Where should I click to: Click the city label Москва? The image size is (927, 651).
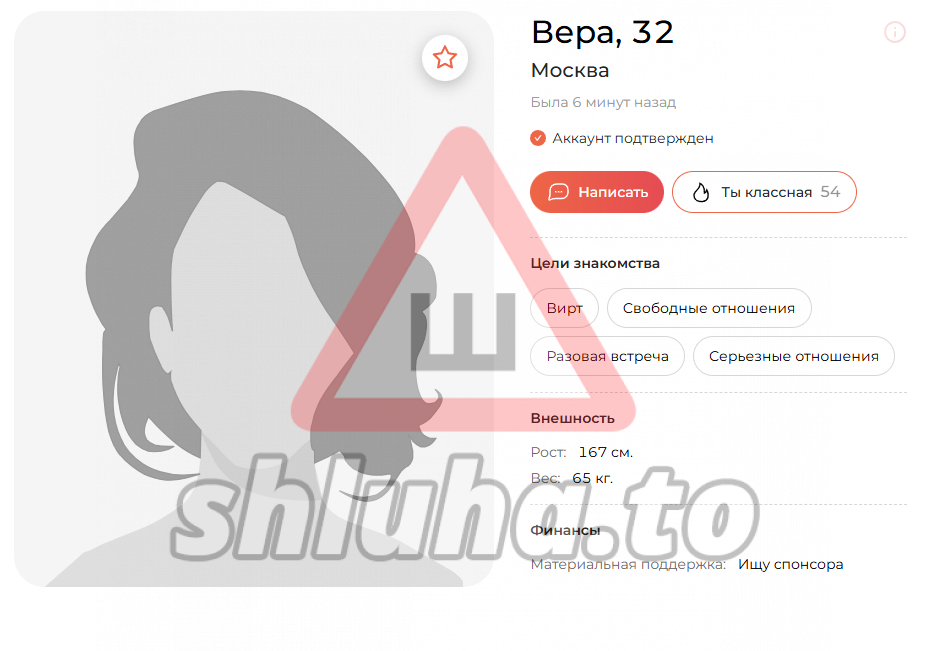(570, 70)
